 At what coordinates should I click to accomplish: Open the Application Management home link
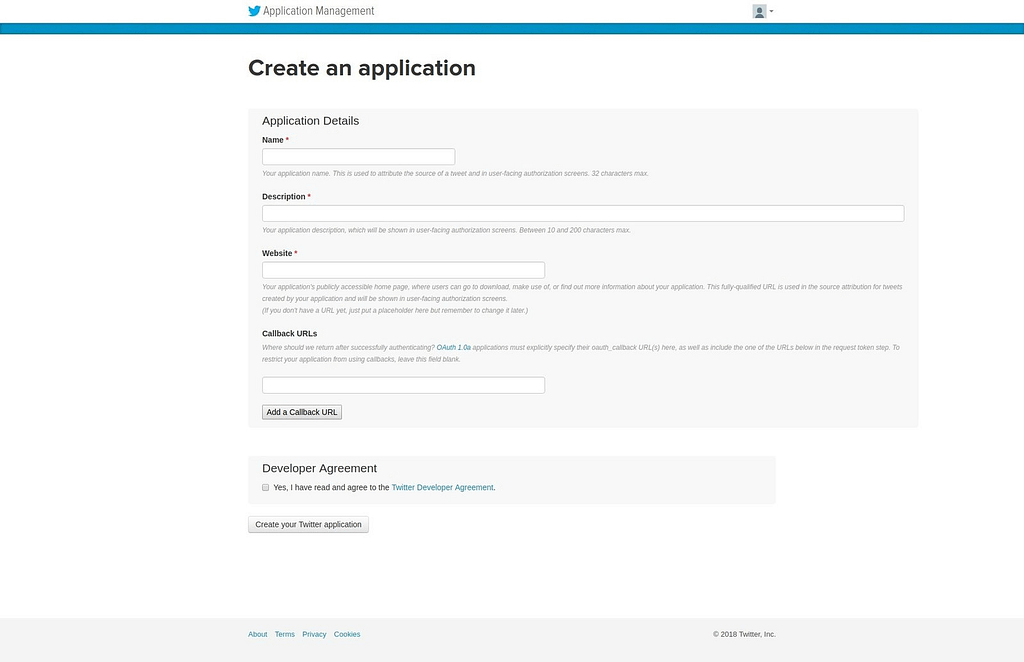click(x=319, y=11)
